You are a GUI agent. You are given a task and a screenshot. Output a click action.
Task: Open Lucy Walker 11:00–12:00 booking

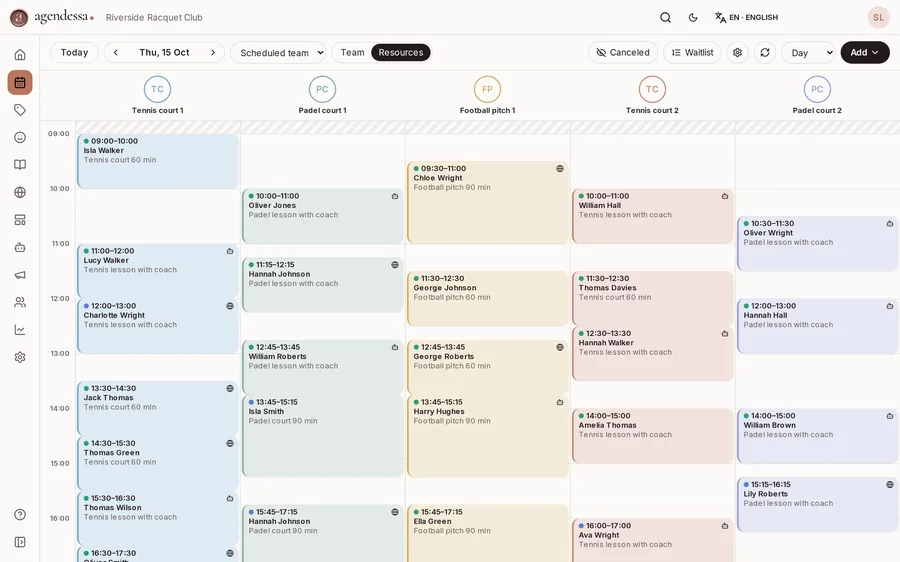tap(158, 272)
